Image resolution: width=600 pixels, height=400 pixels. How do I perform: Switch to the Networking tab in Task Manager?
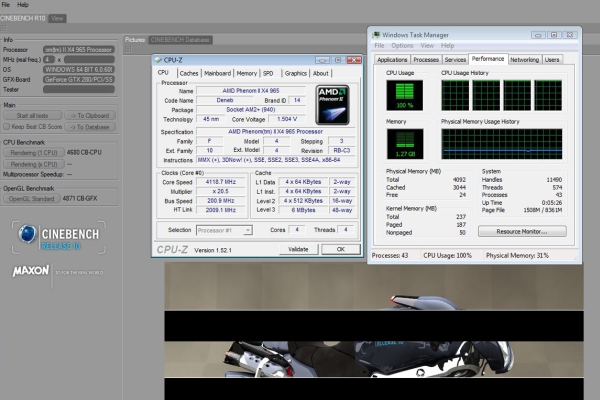click(x=524, y=60)
